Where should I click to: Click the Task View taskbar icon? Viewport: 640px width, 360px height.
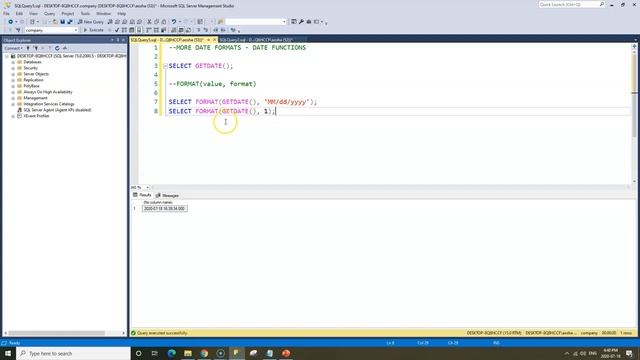[x=155, y=353]
